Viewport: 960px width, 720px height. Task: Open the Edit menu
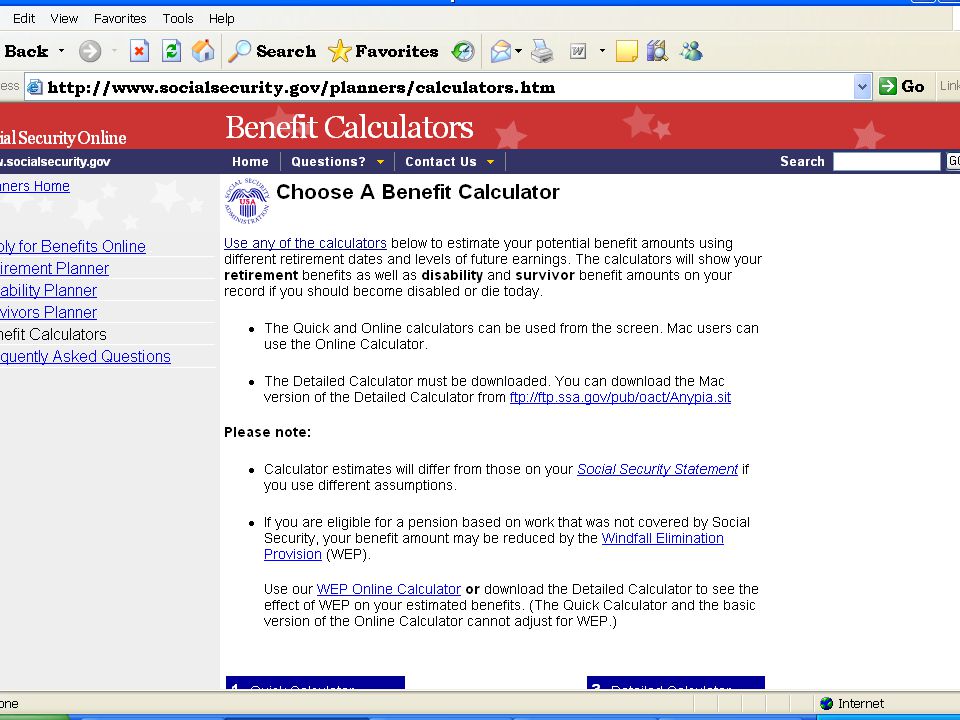[23, 18]
